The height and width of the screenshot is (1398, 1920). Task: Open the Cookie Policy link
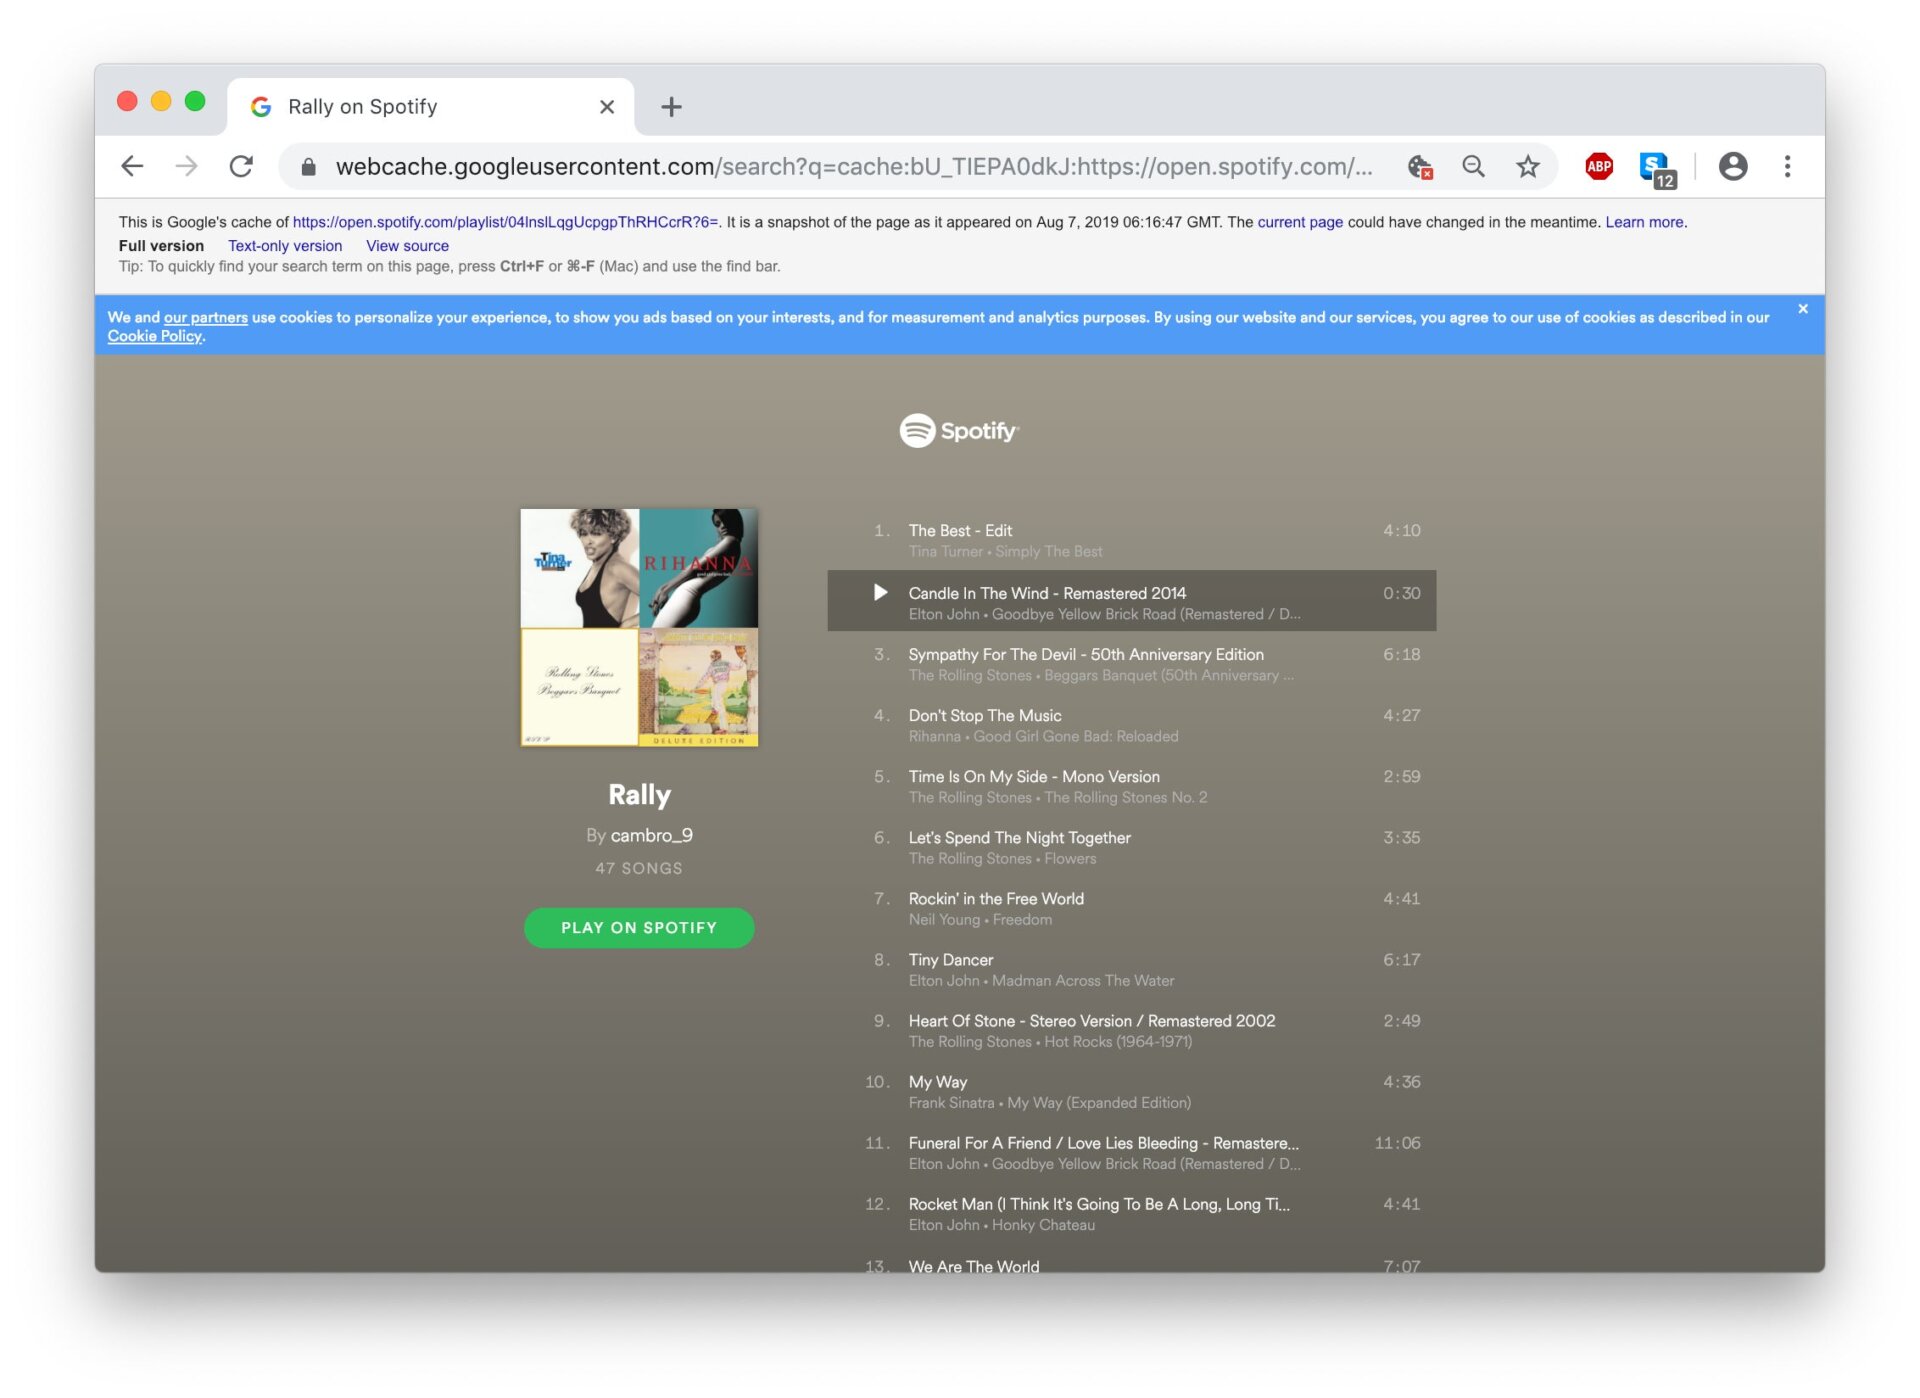[x=154, y=337]
